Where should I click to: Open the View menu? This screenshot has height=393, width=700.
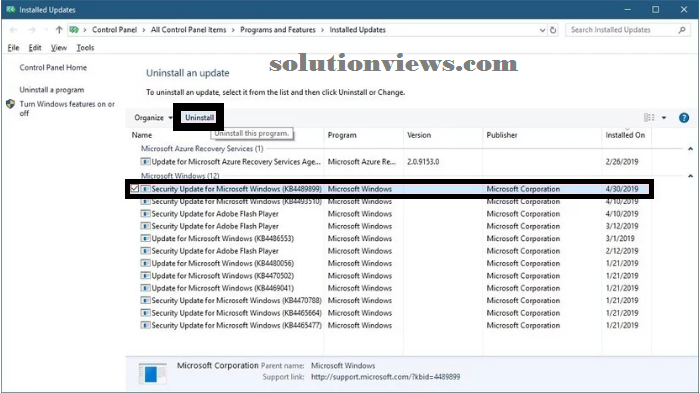58,48
